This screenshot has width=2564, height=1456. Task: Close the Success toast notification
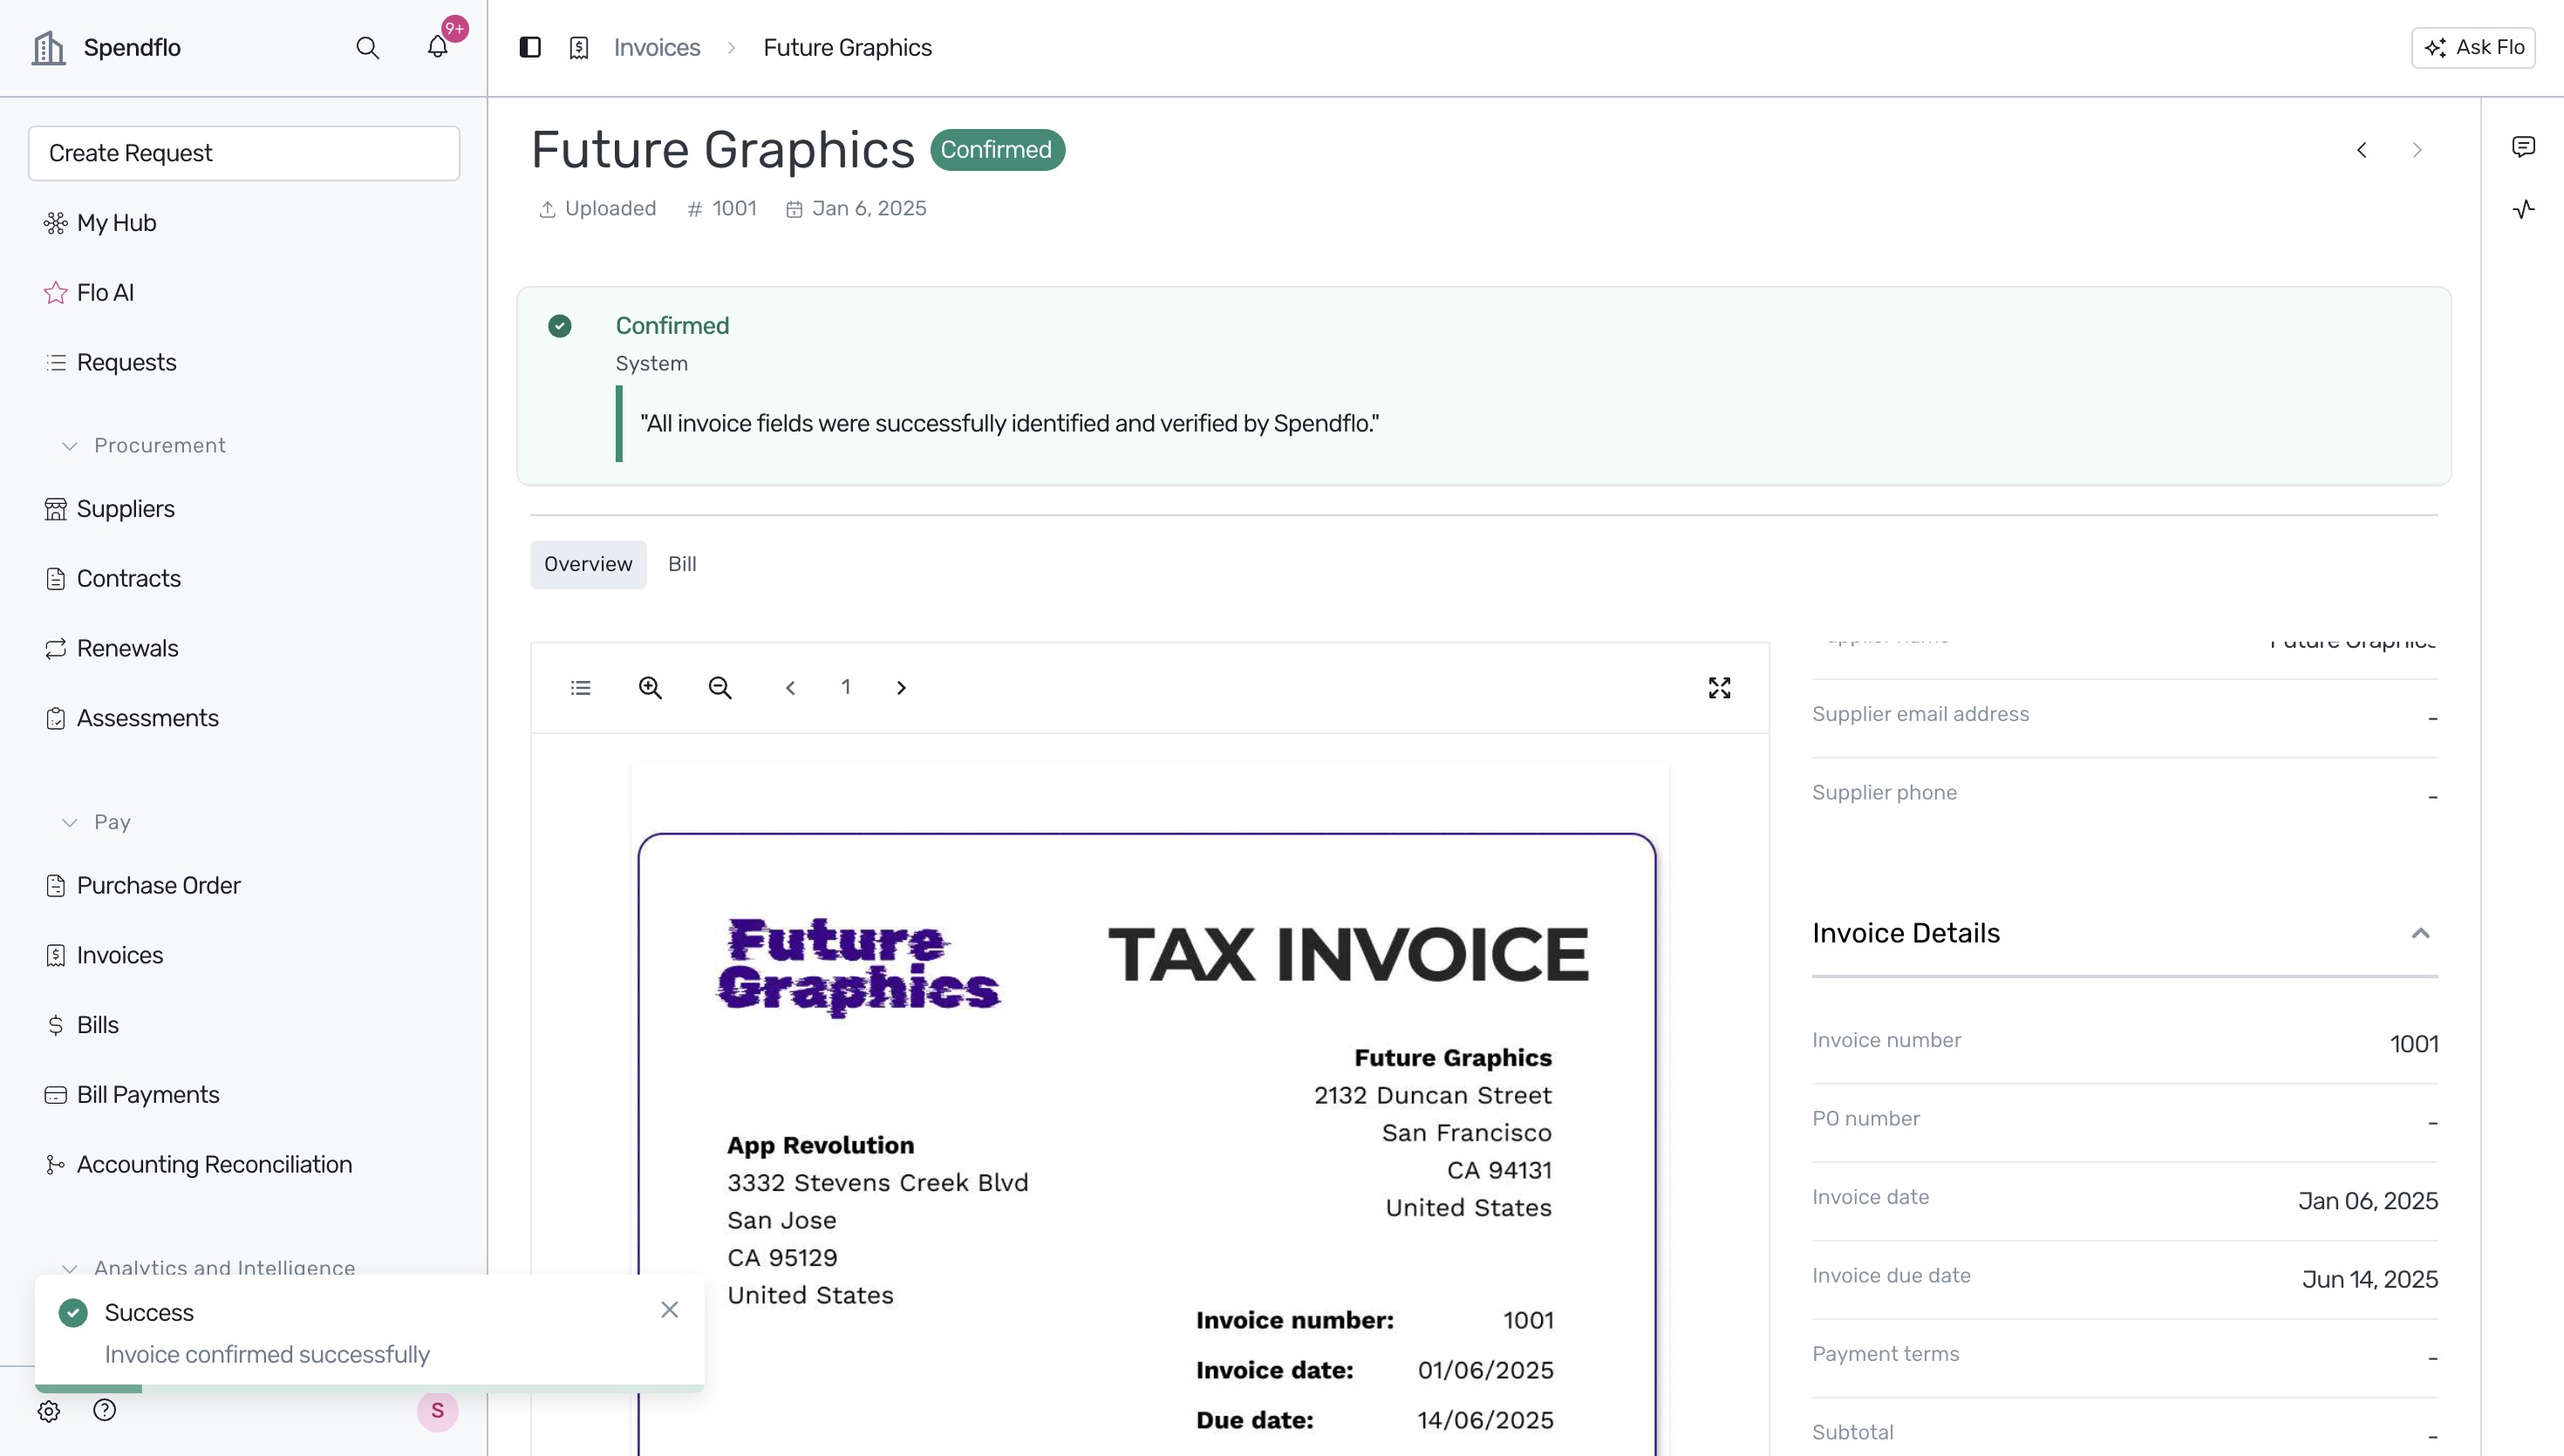[x=670, y=1310]
